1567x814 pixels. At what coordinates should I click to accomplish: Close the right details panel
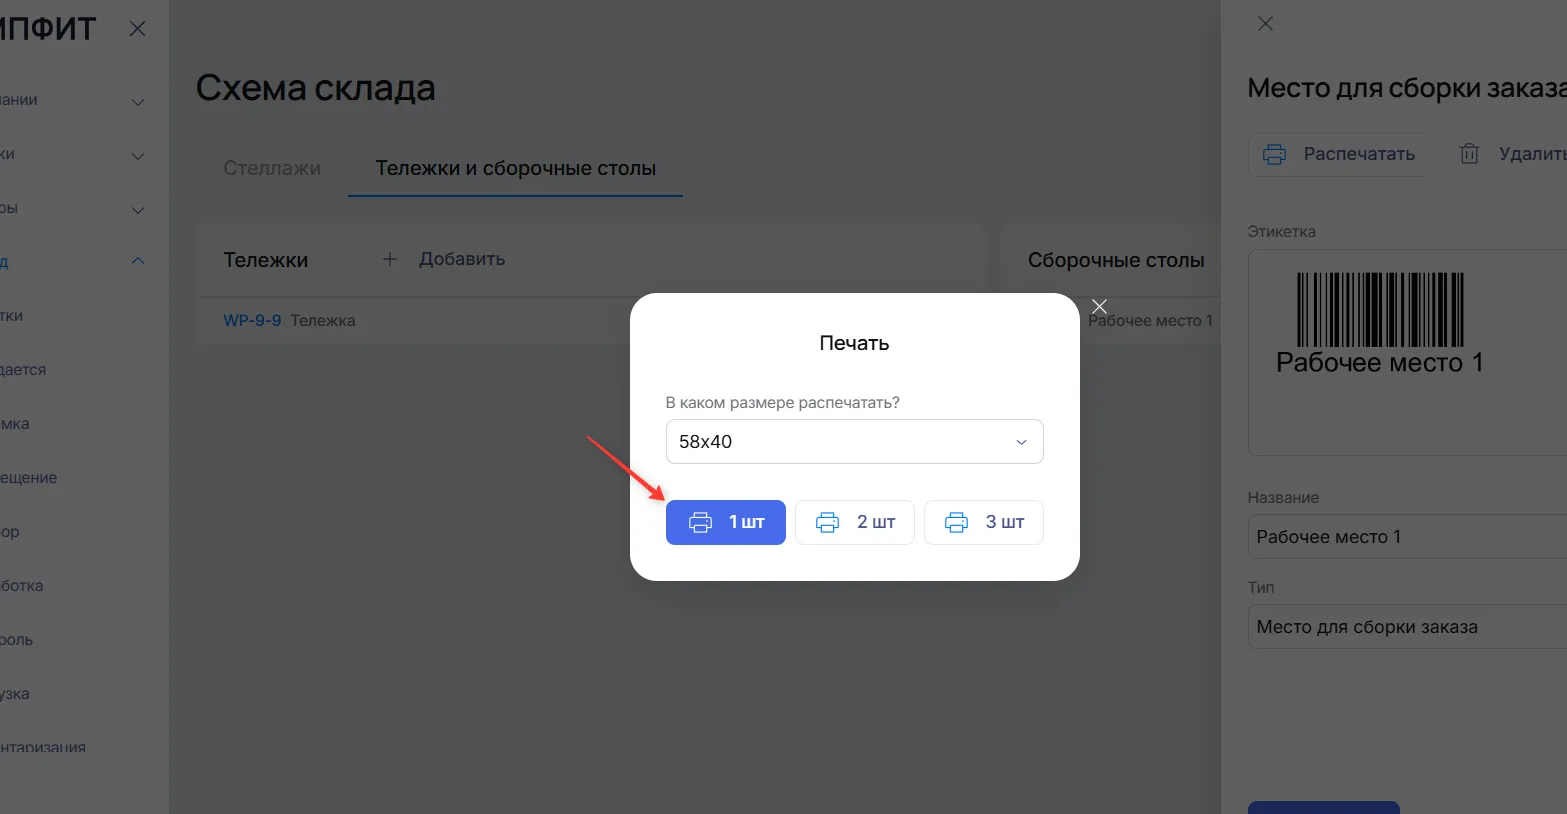coord(1265,23)
